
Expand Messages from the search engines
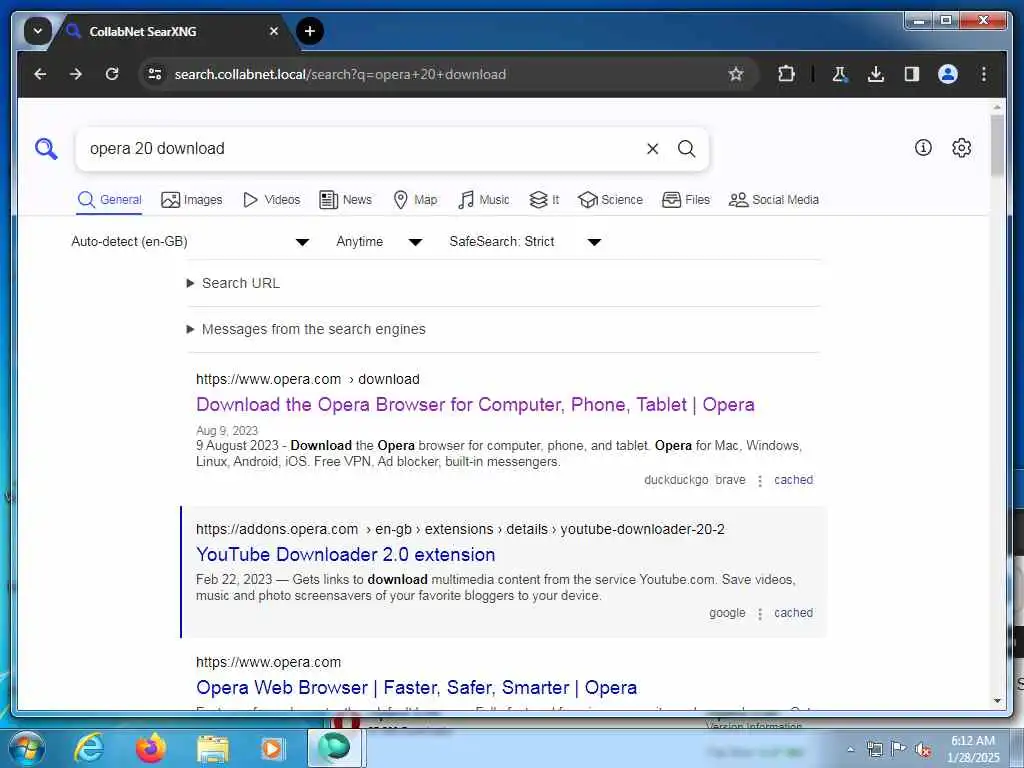306,329
